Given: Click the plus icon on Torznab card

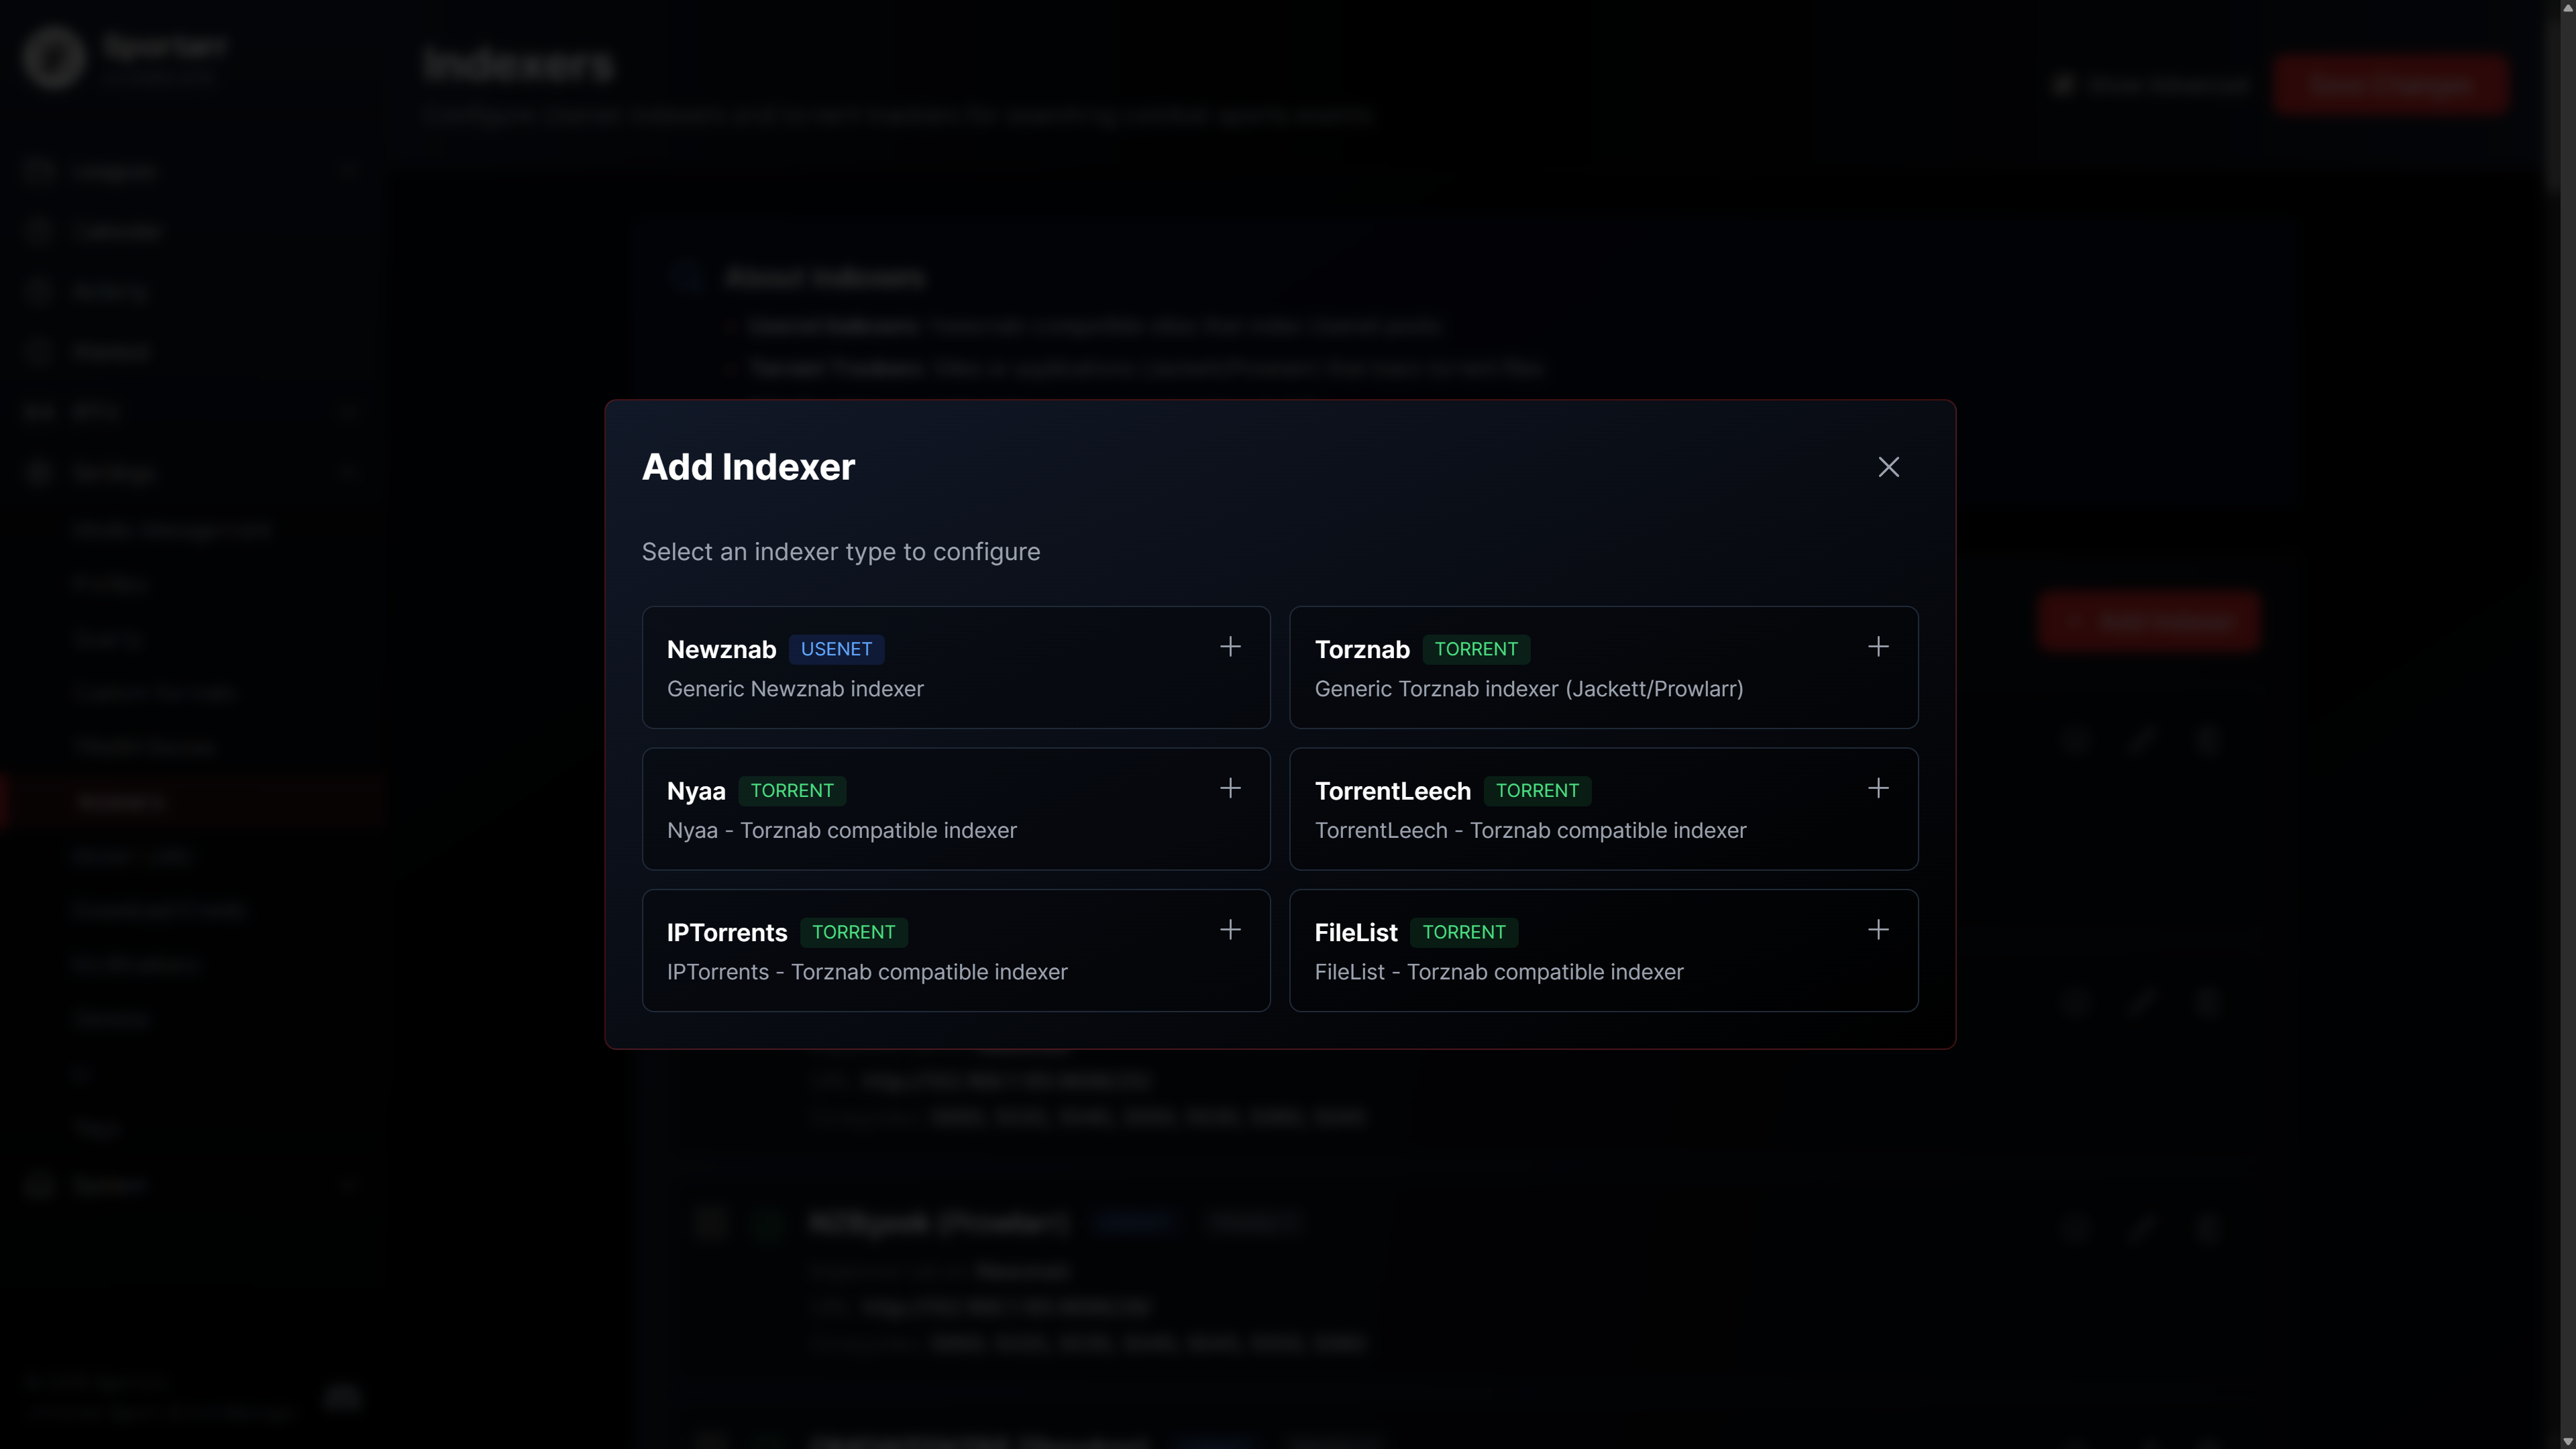Looking at the screenshot, I should (x=1878, y=647).
